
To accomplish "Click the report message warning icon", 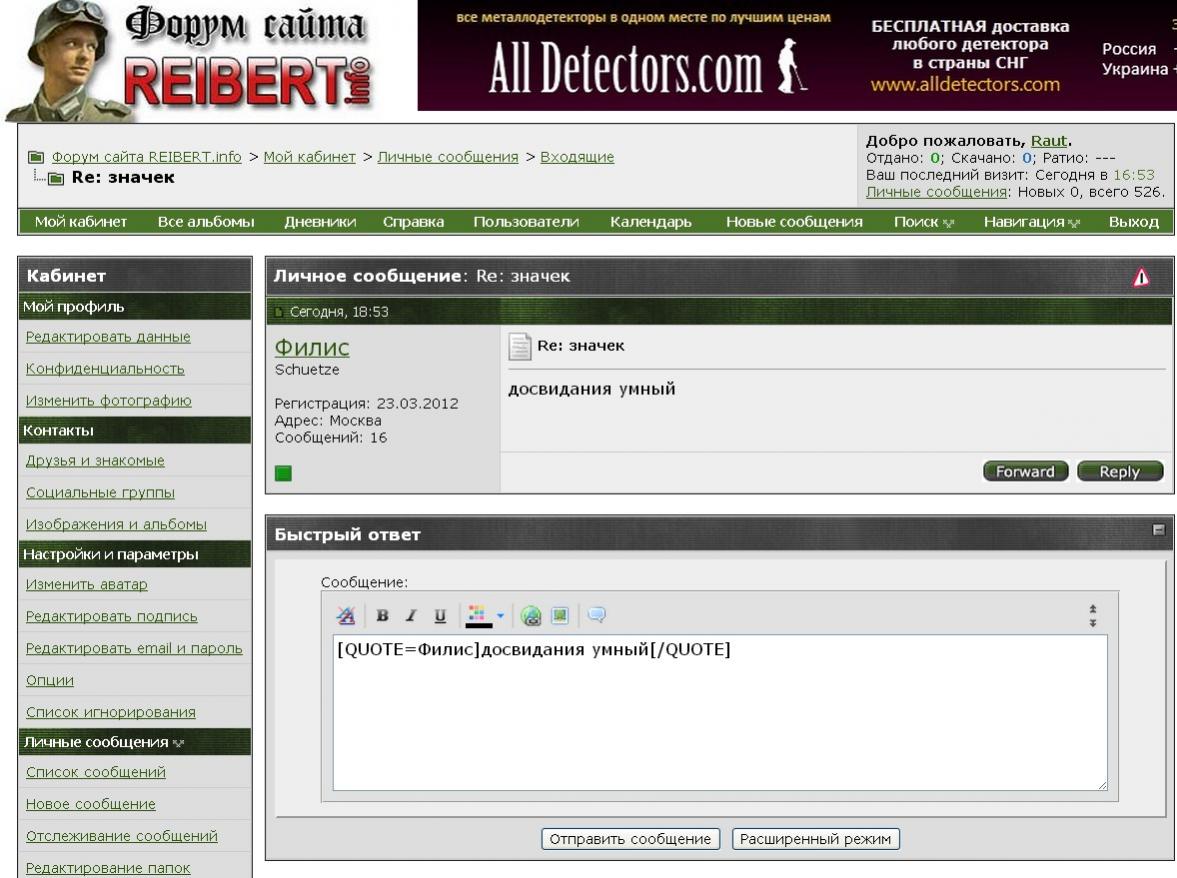I will coord(1141,278).
